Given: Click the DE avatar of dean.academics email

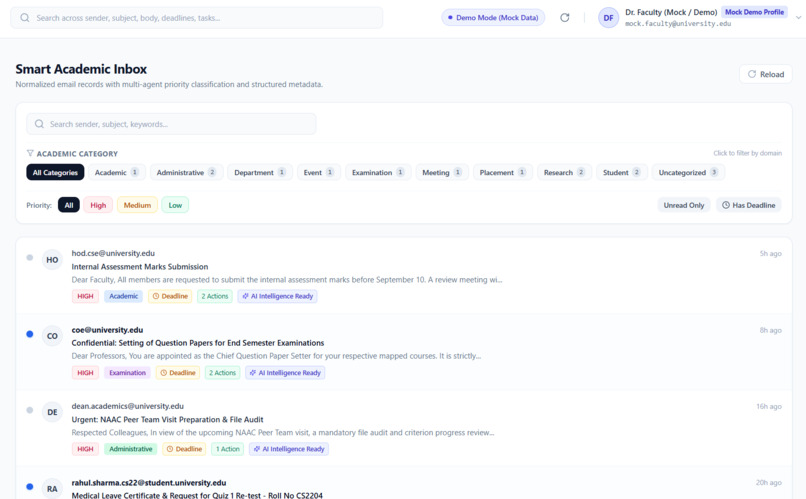Looking at the screenshot, I should (x=52, y=412).
